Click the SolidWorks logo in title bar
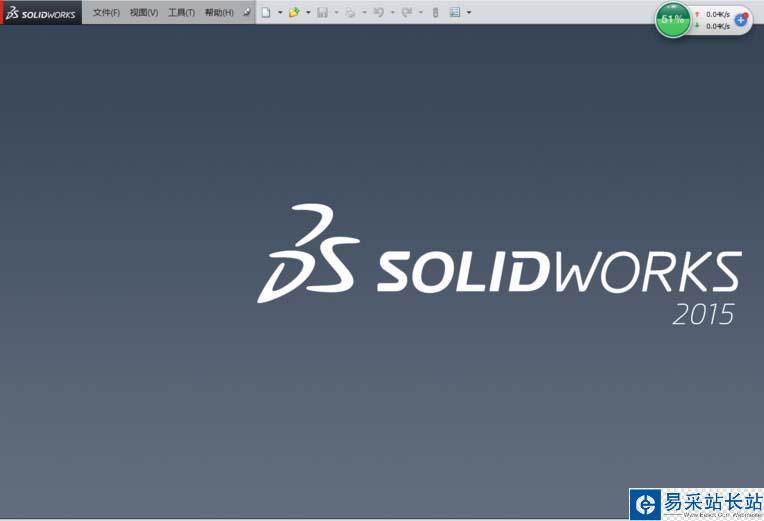This screenshot has height=521, width=764. coord(41,13)
